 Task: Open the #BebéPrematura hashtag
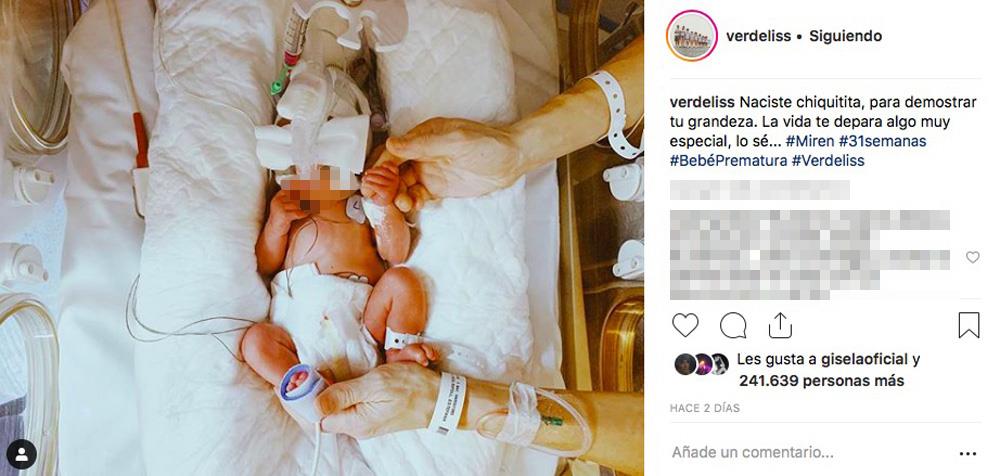[728, 161]
